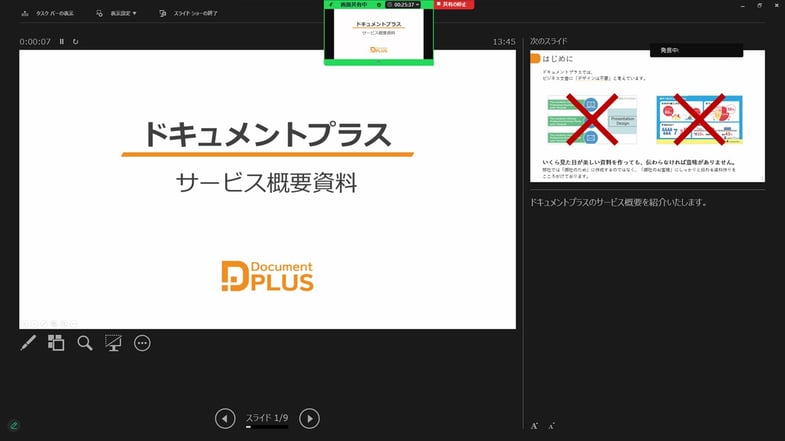Open more slide show options ellipsis
Screen dimensions: 785x441
click(142, 343)
